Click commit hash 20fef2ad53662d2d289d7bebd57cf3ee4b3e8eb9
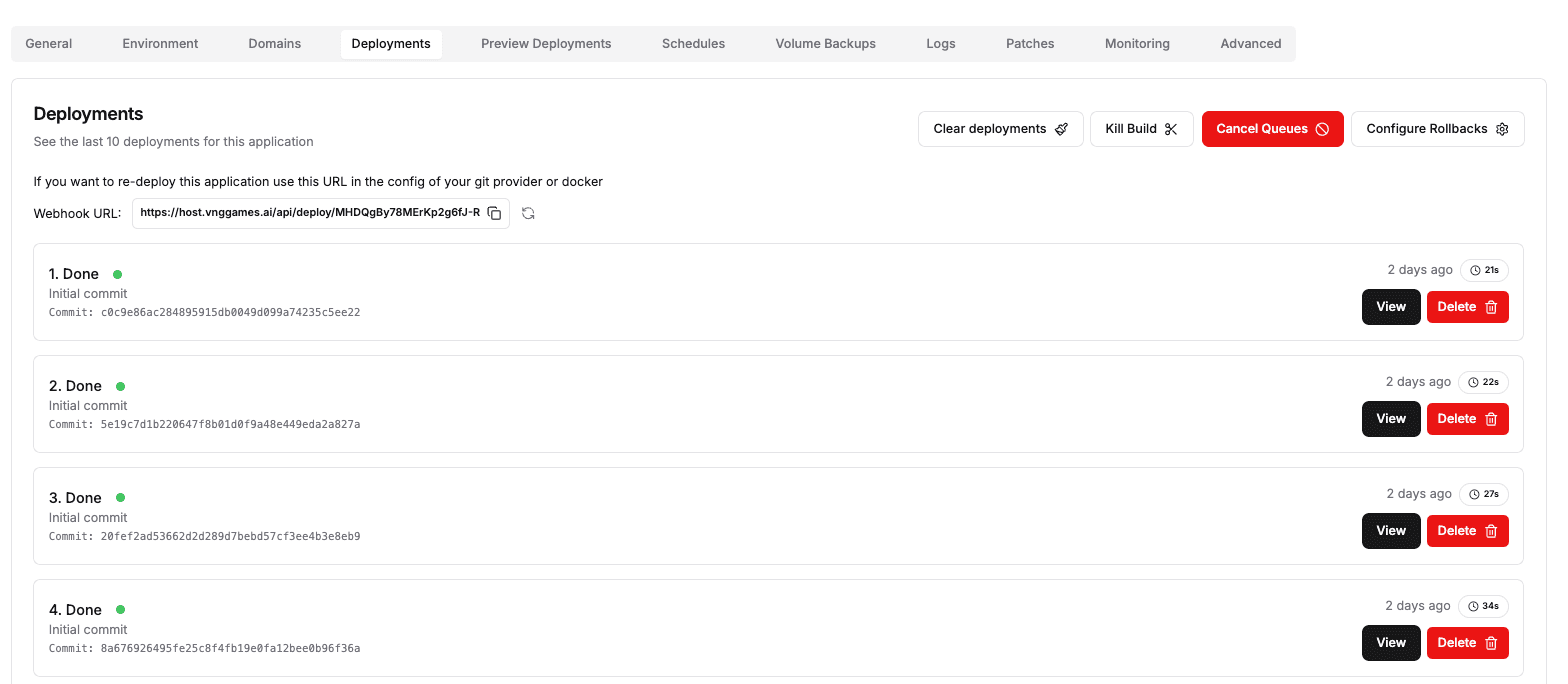The width and height of the screenshot is (1568, 684). [x=230, y=537]
